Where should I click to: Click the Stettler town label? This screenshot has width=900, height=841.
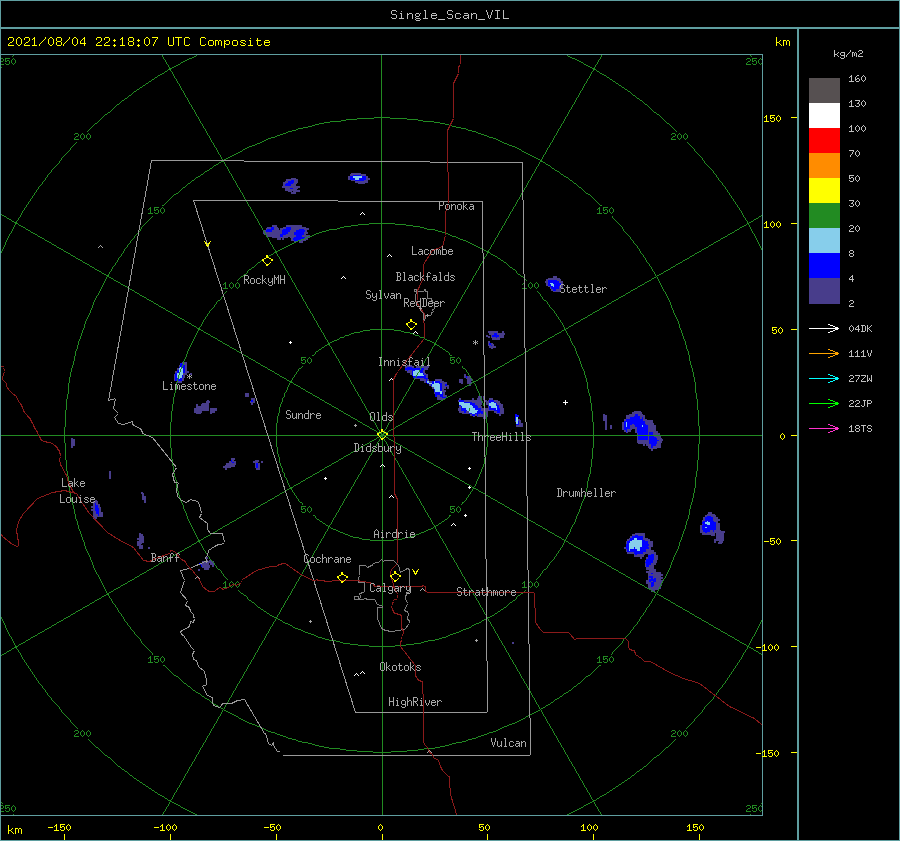[x=583, y=289]
